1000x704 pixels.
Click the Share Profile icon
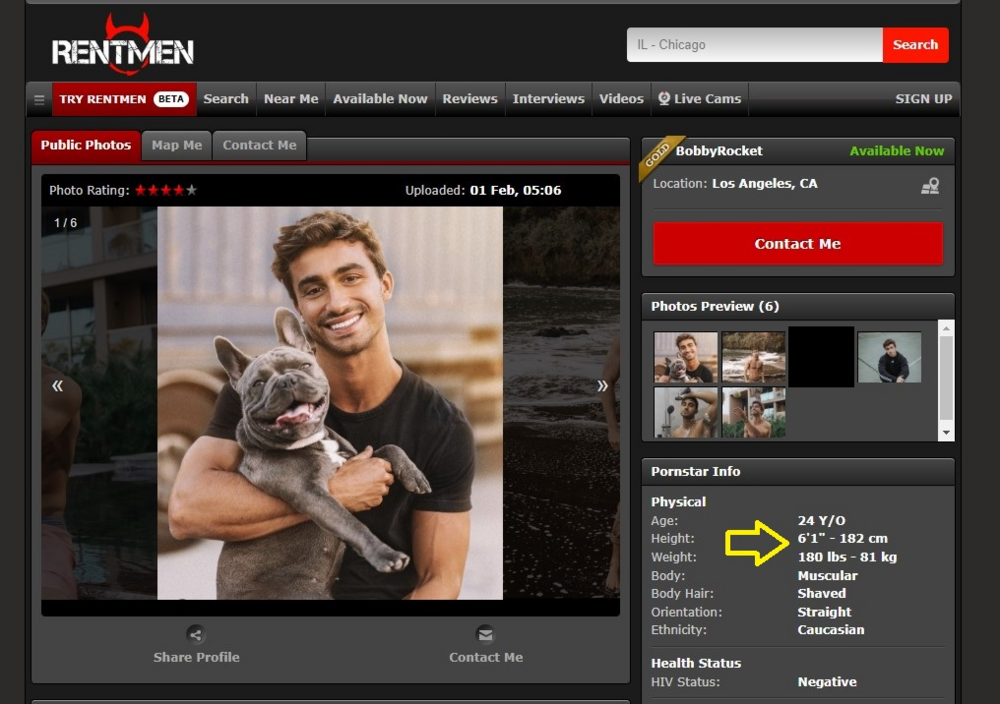pyautogui.click(x=196, y=634)
